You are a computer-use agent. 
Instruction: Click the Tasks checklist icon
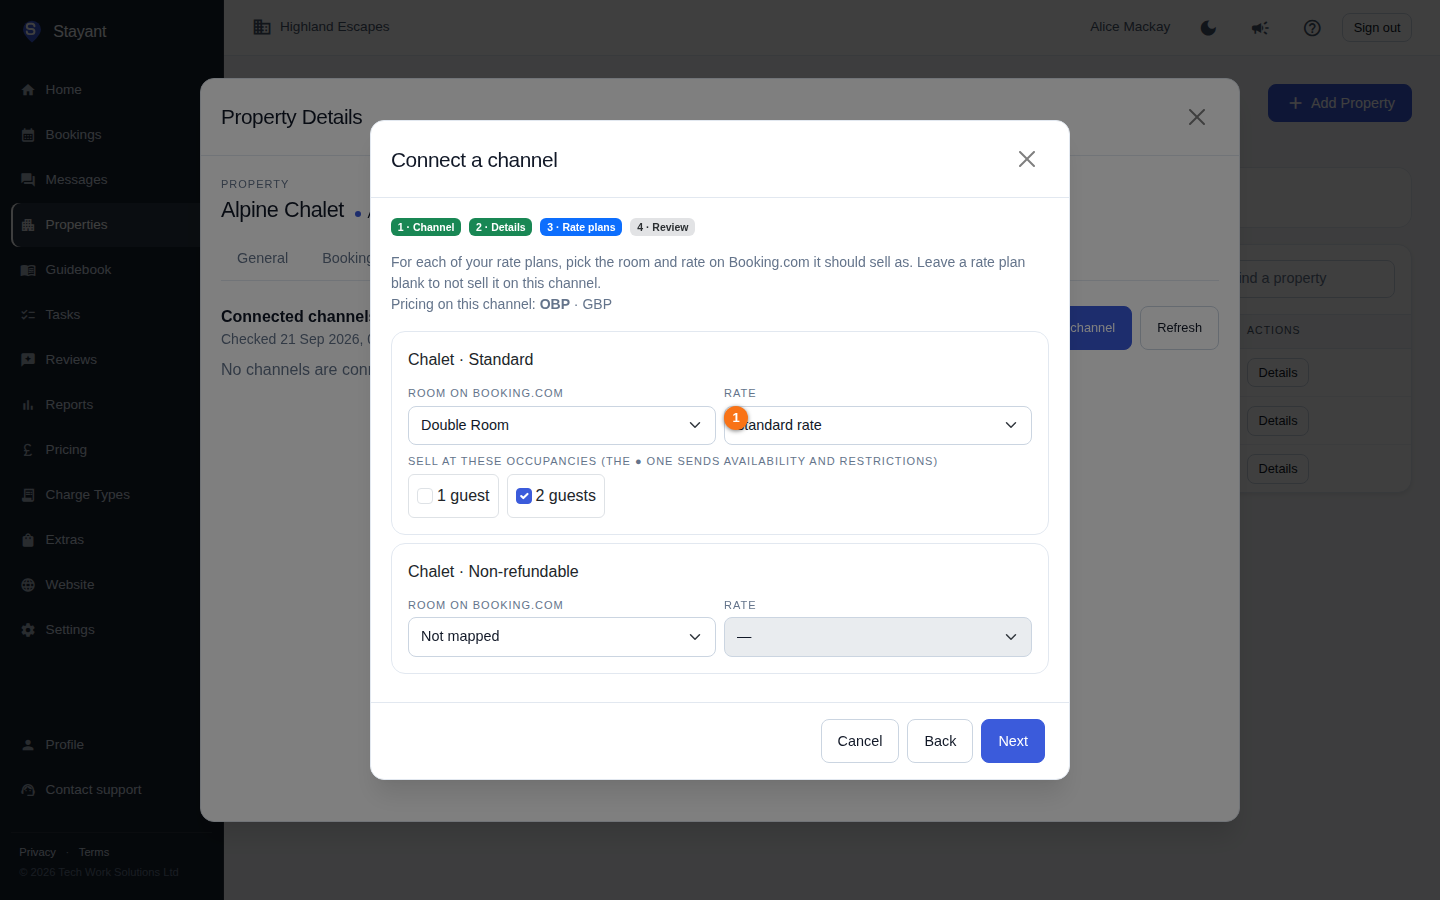tap(28, 315)
